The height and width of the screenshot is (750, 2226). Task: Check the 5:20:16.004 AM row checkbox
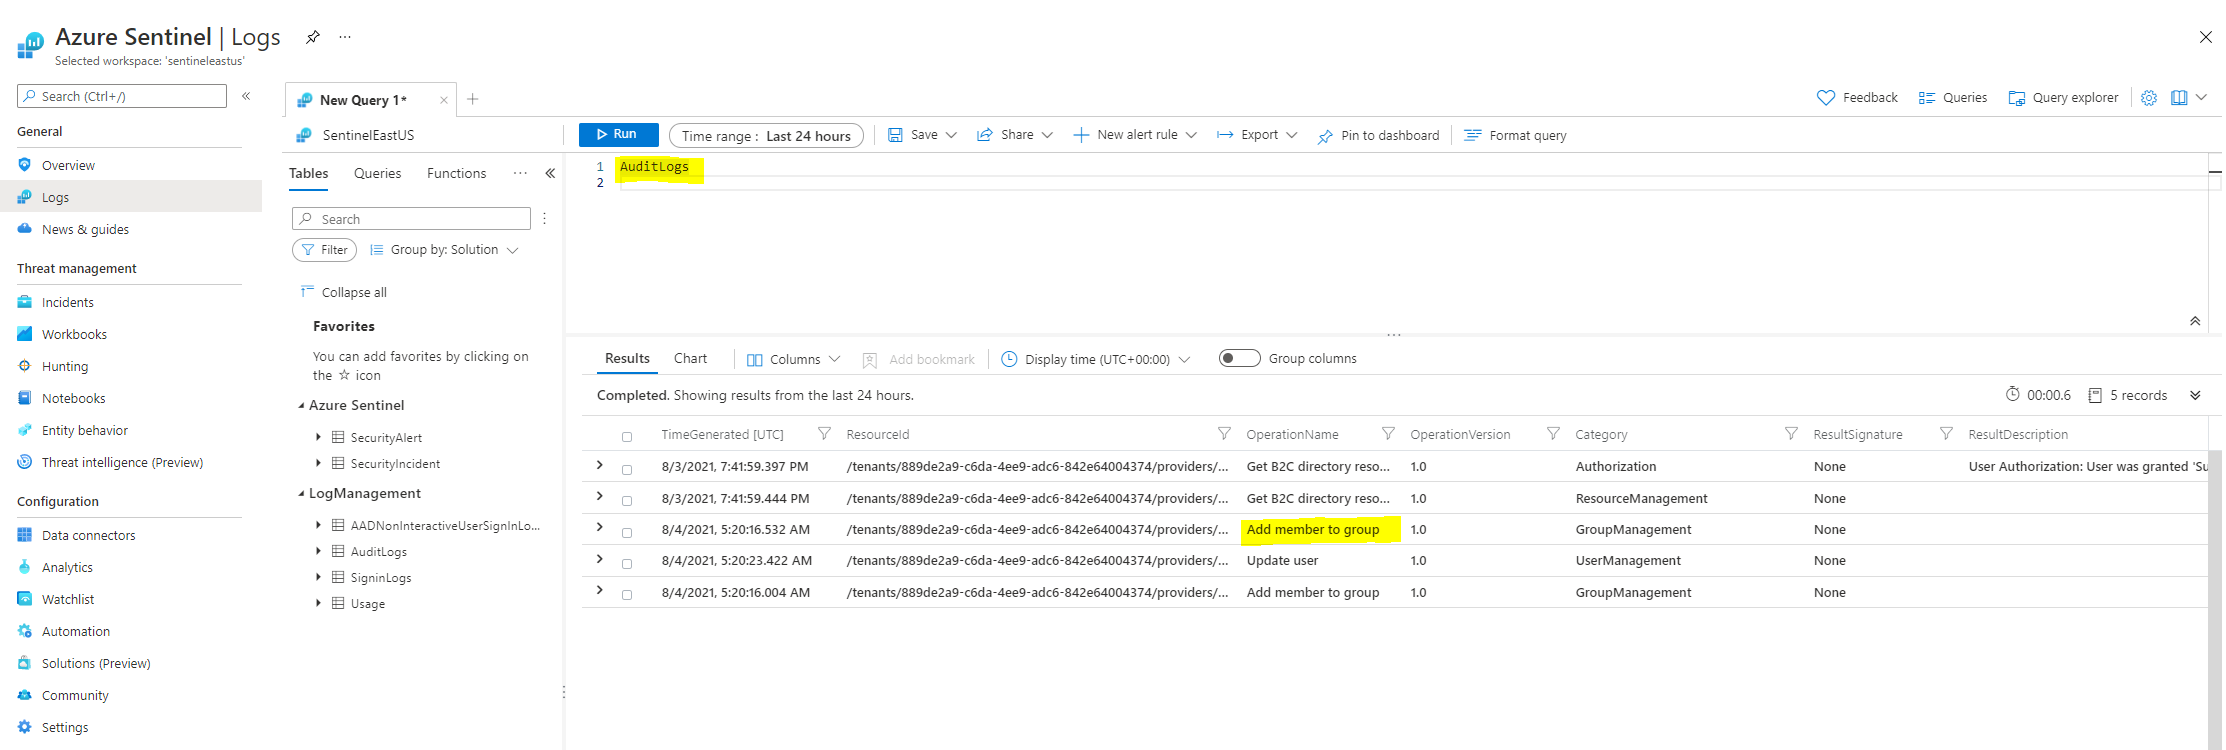point(627,594)
